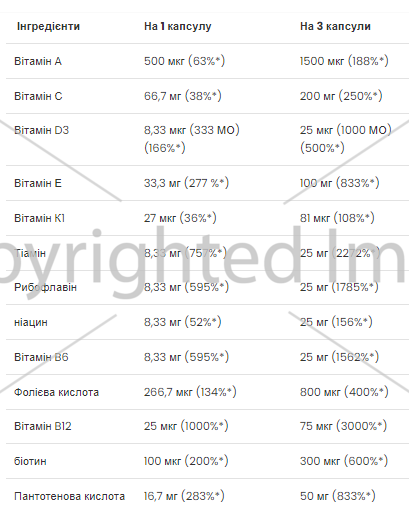Viewport: 409px width, 512px height.
Task: Click the Вітамін B12 ingredient name
Action: pos(43,426)
